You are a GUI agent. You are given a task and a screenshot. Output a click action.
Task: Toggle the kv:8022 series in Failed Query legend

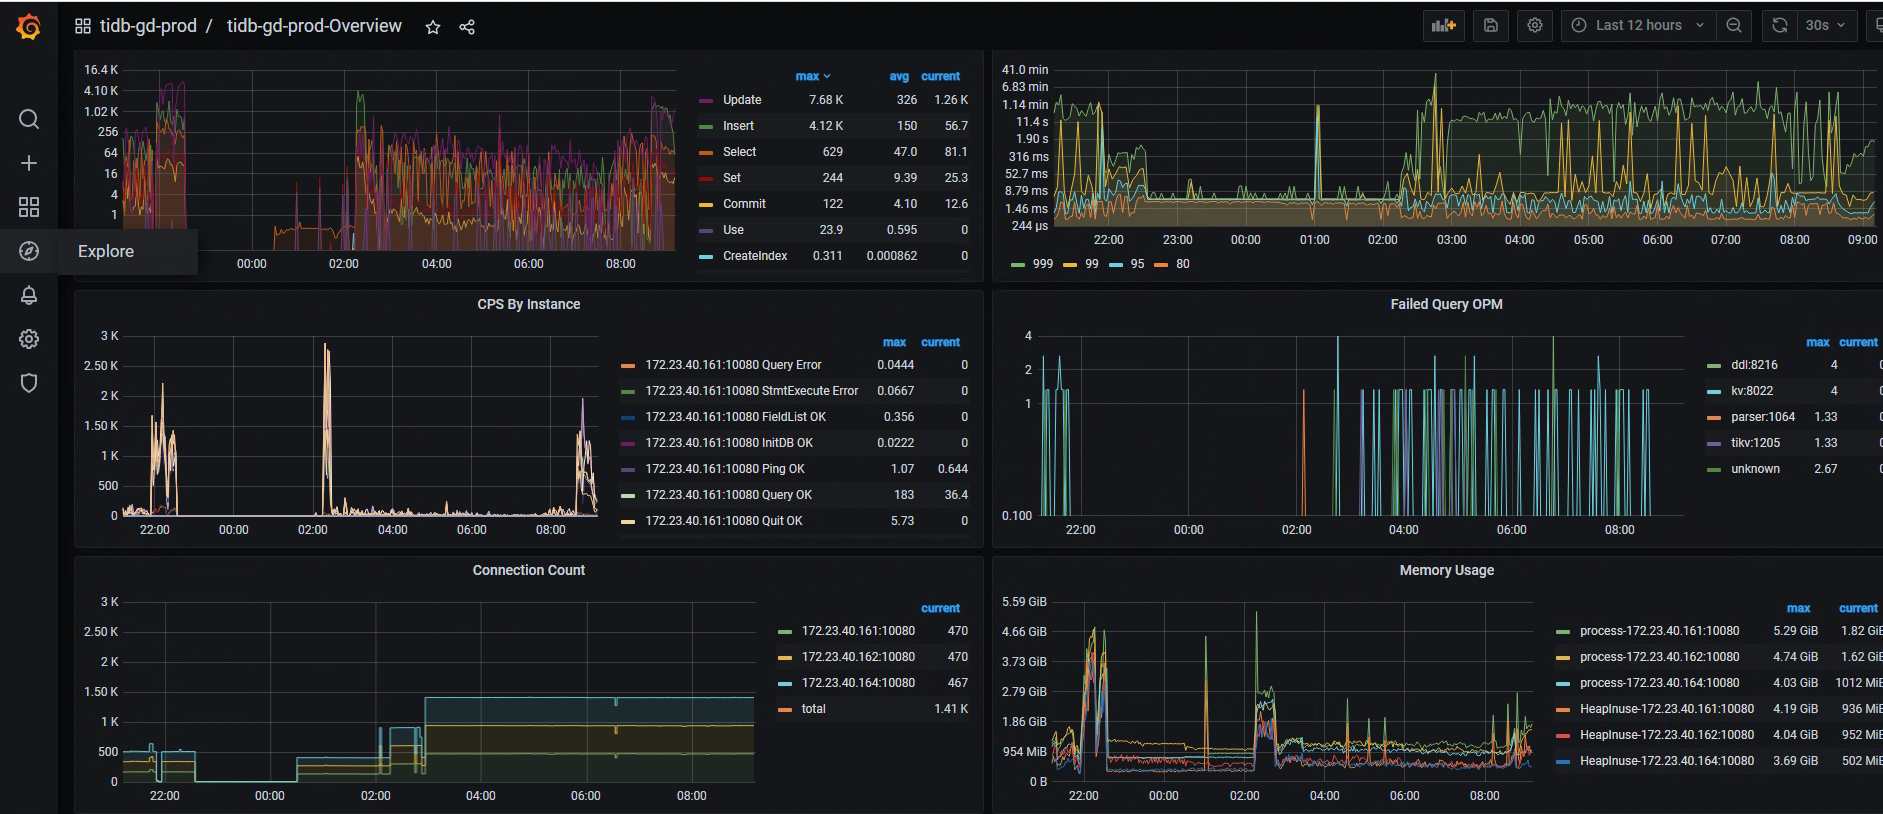(1751, 391)
